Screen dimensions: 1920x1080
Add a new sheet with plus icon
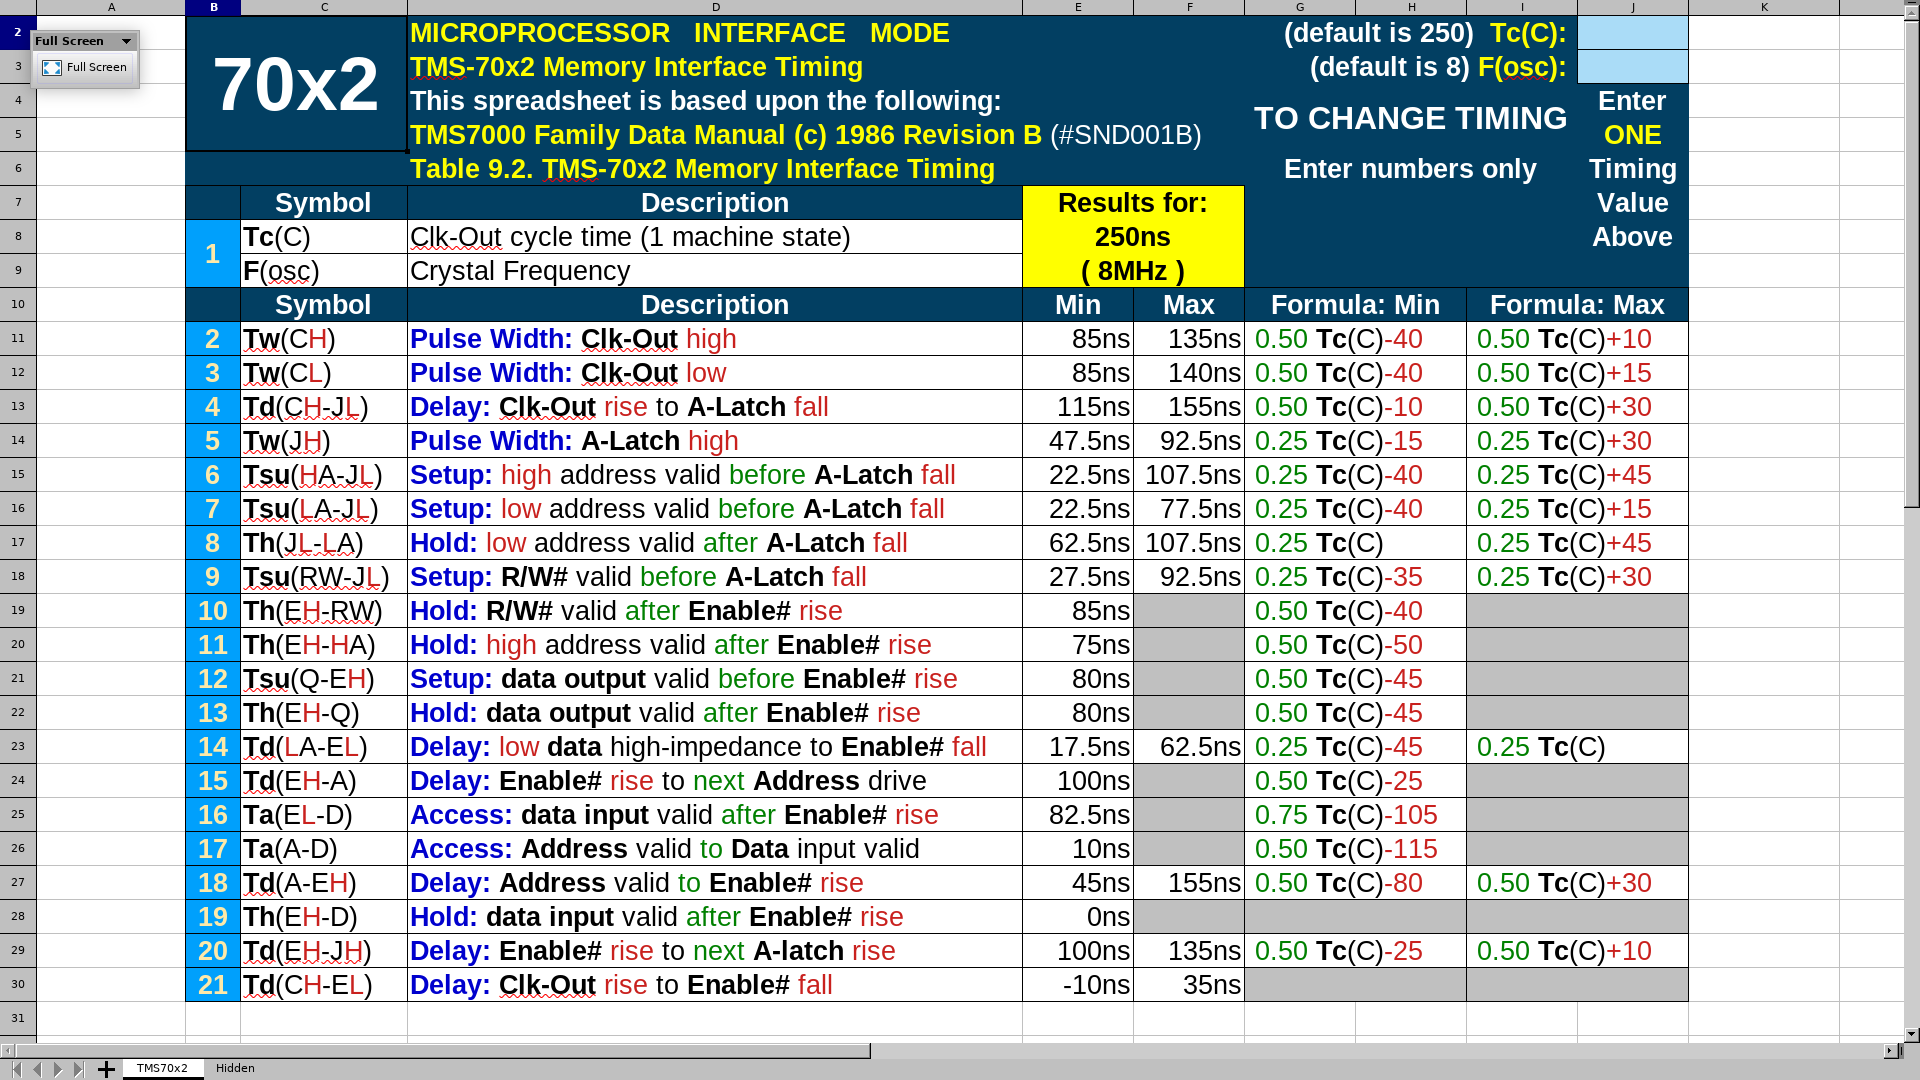click(x=105, y=1069)
